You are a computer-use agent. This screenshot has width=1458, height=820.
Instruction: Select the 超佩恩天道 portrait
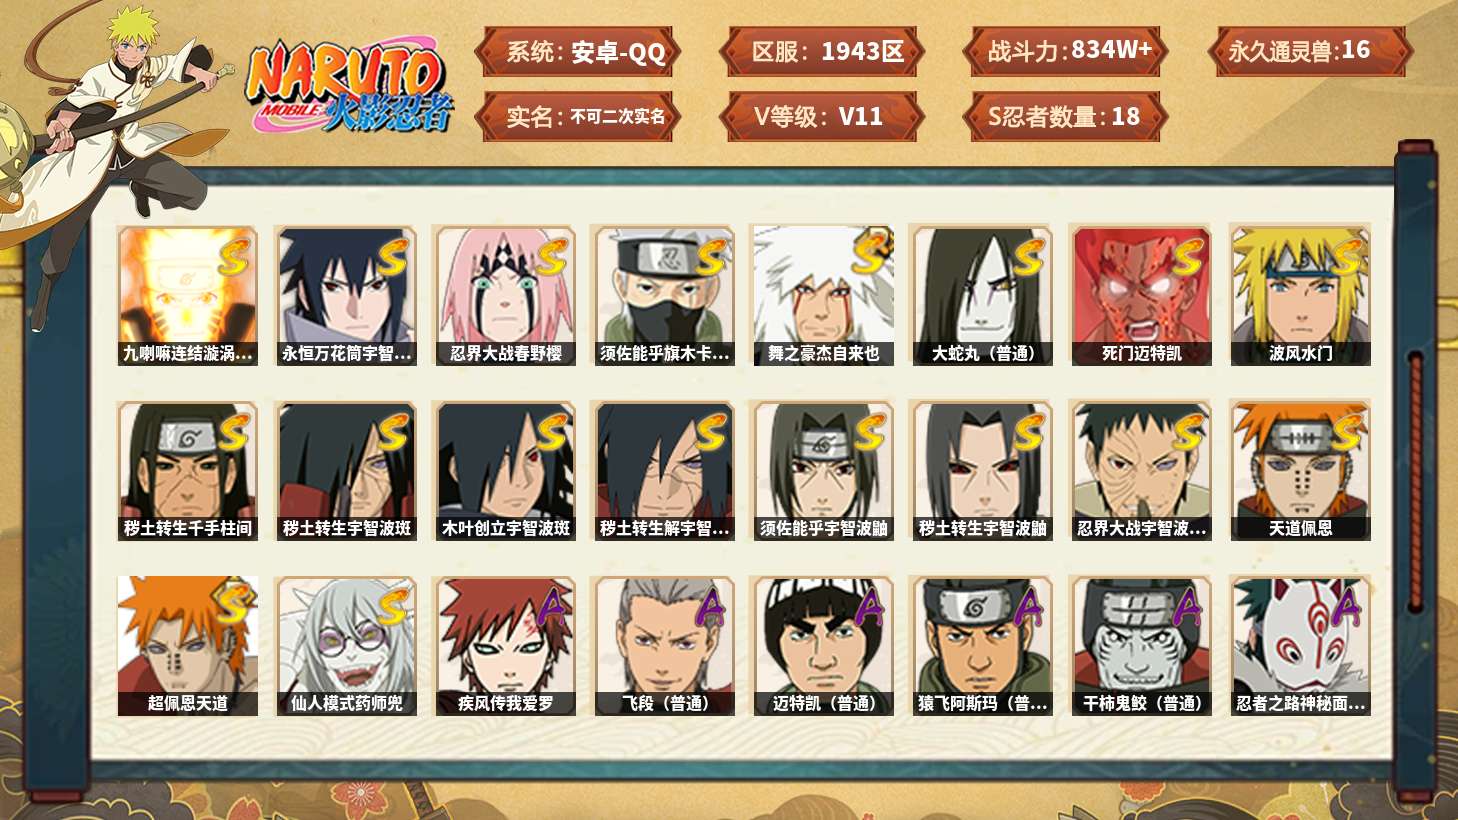pos(187,646)
